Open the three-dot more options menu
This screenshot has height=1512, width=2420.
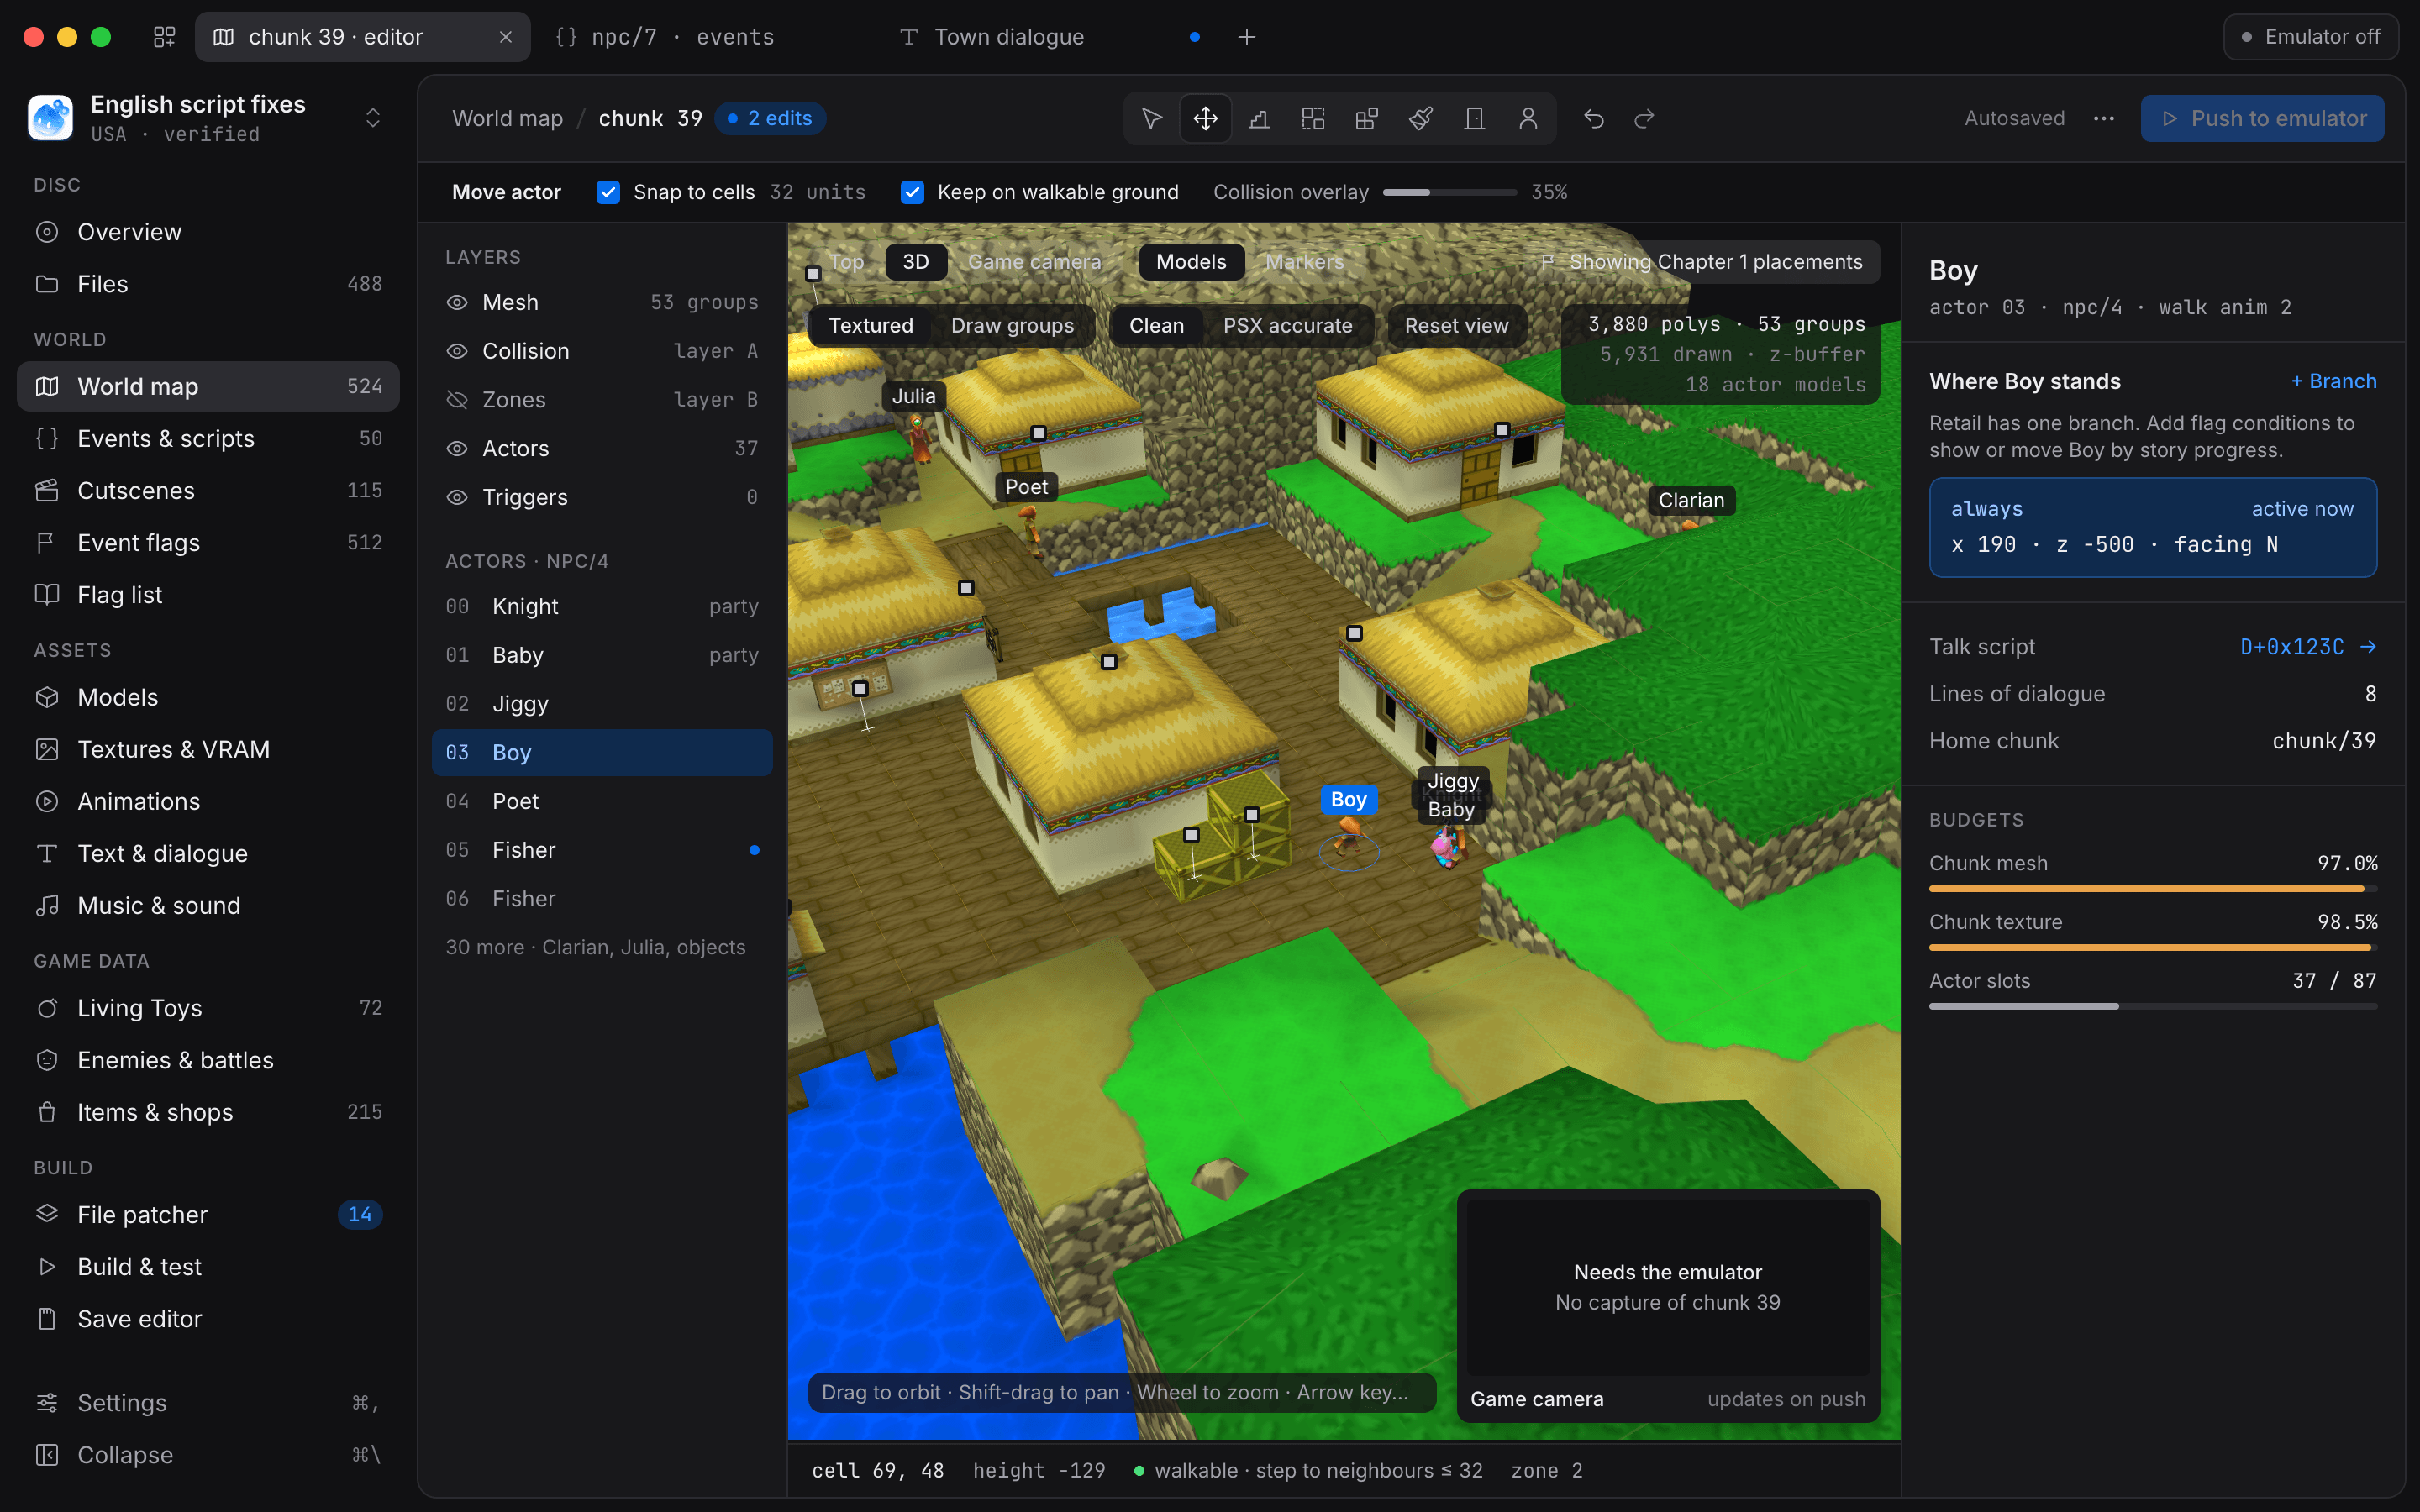pyautogui.click(x=2104, y=118)
